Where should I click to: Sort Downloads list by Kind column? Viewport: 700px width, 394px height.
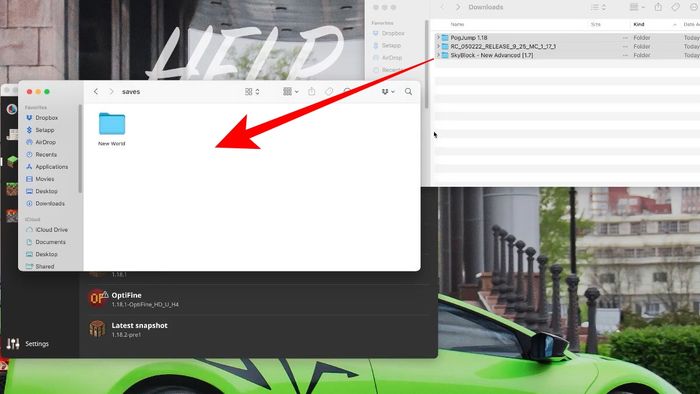coord(639,24)
